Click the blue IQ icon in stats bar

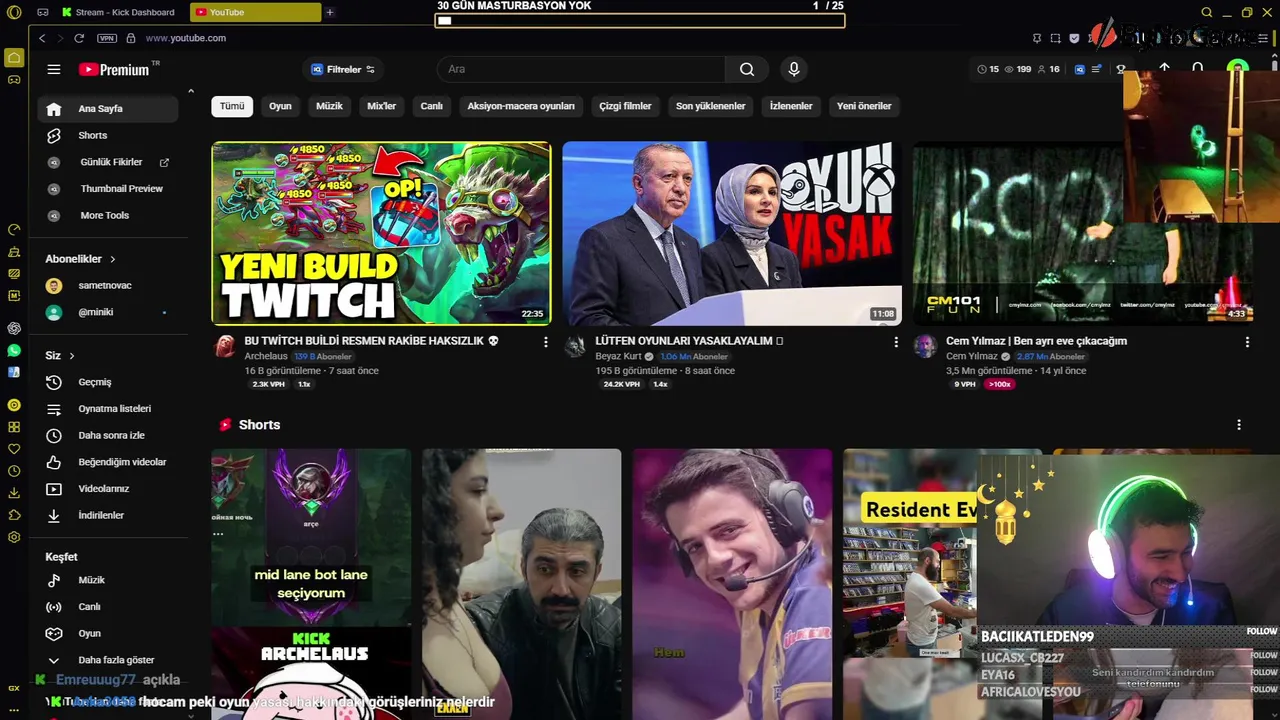coord(1080,69)
